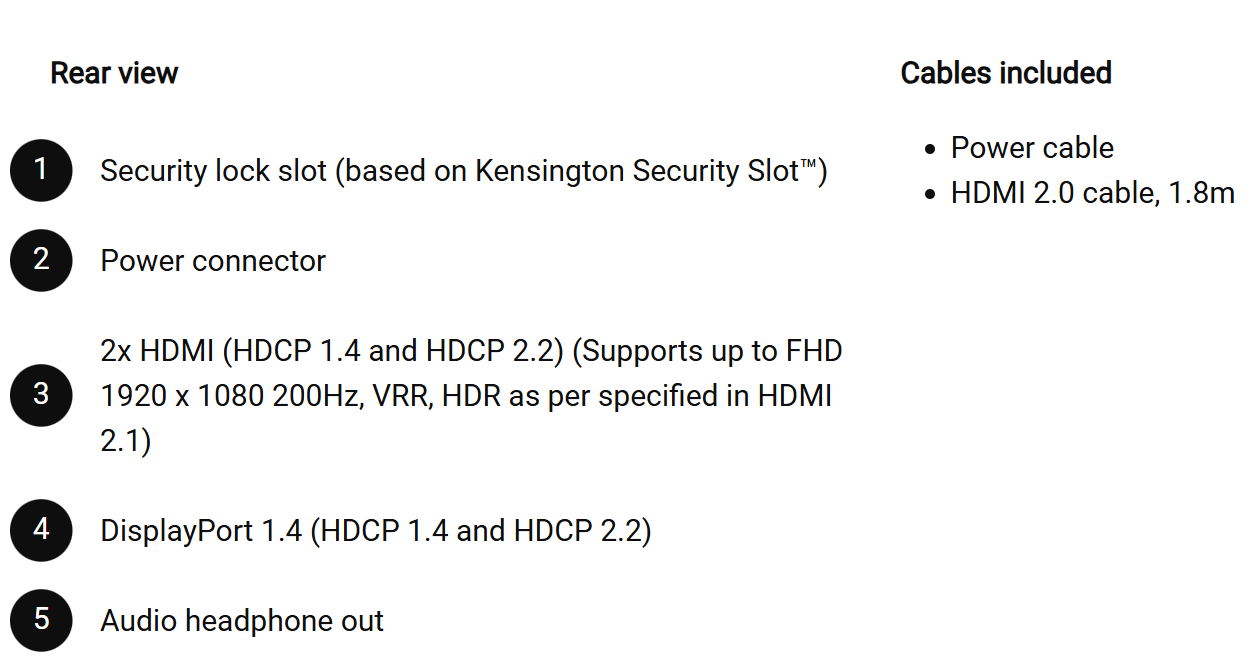Click the 2x HDMI port description
The height and width of the screenshot is (671, 1250).
[x=471, y=396]
